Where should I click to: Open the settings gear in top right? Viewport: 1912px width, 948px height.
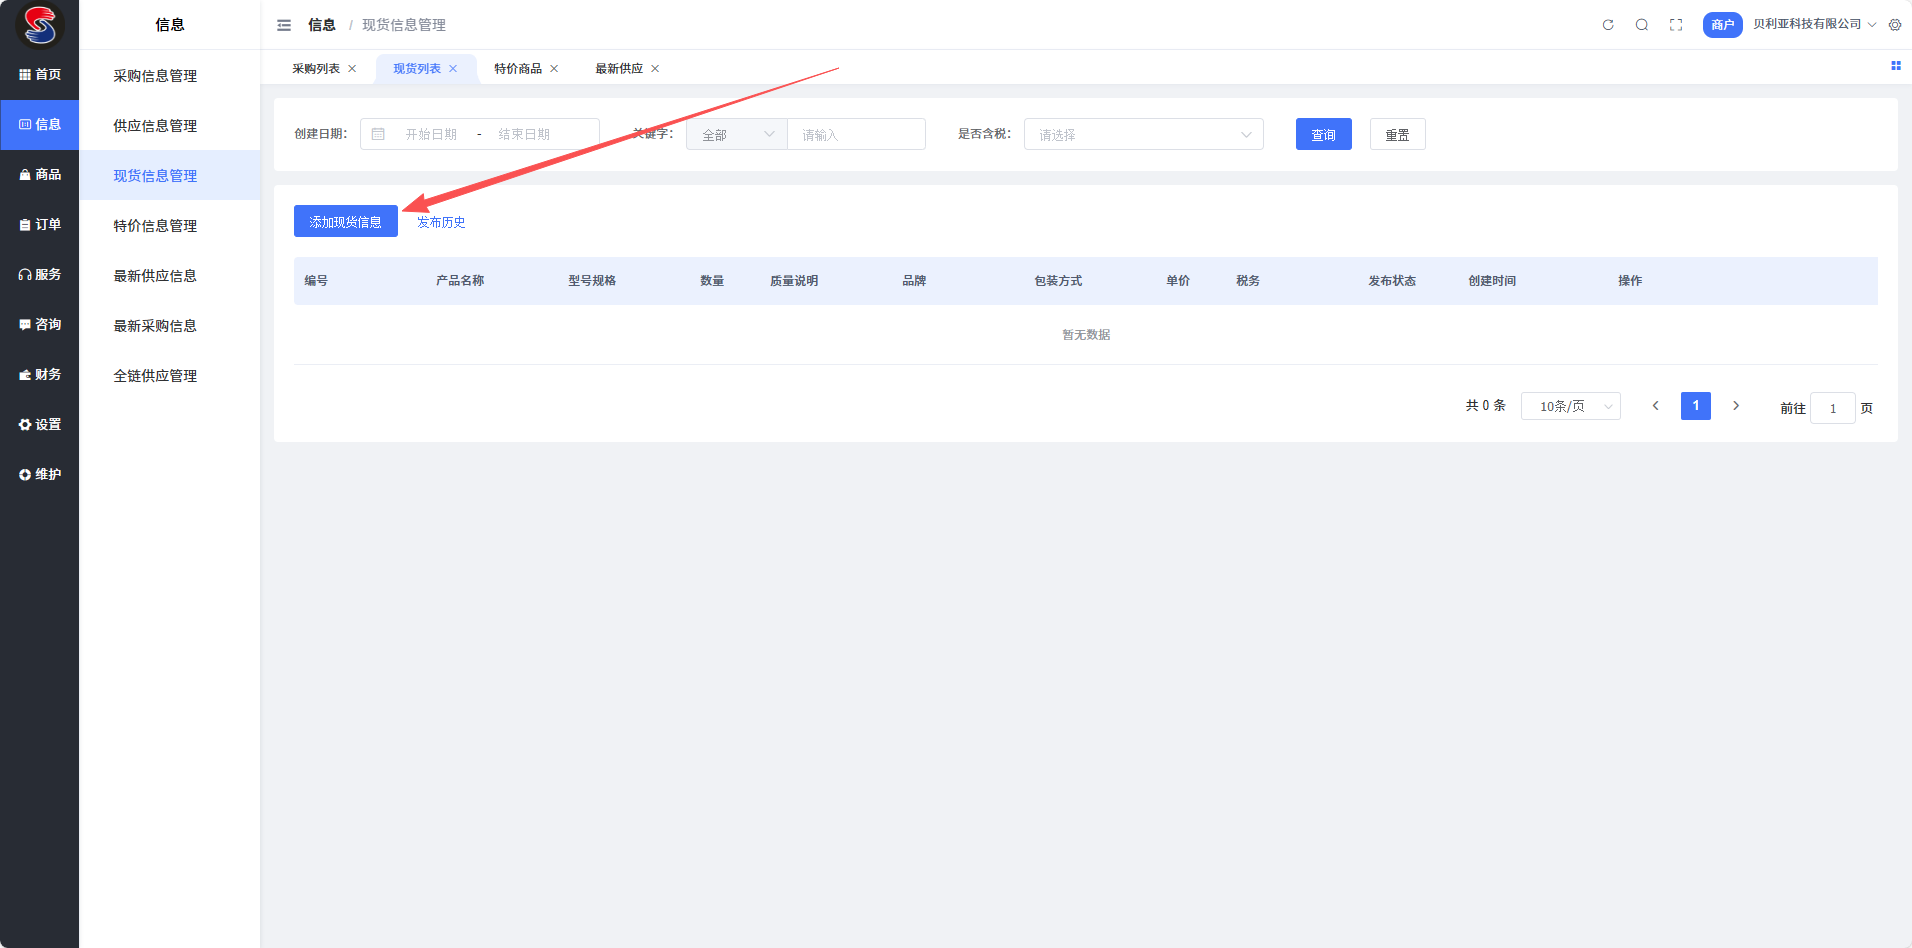point(1895,25)
